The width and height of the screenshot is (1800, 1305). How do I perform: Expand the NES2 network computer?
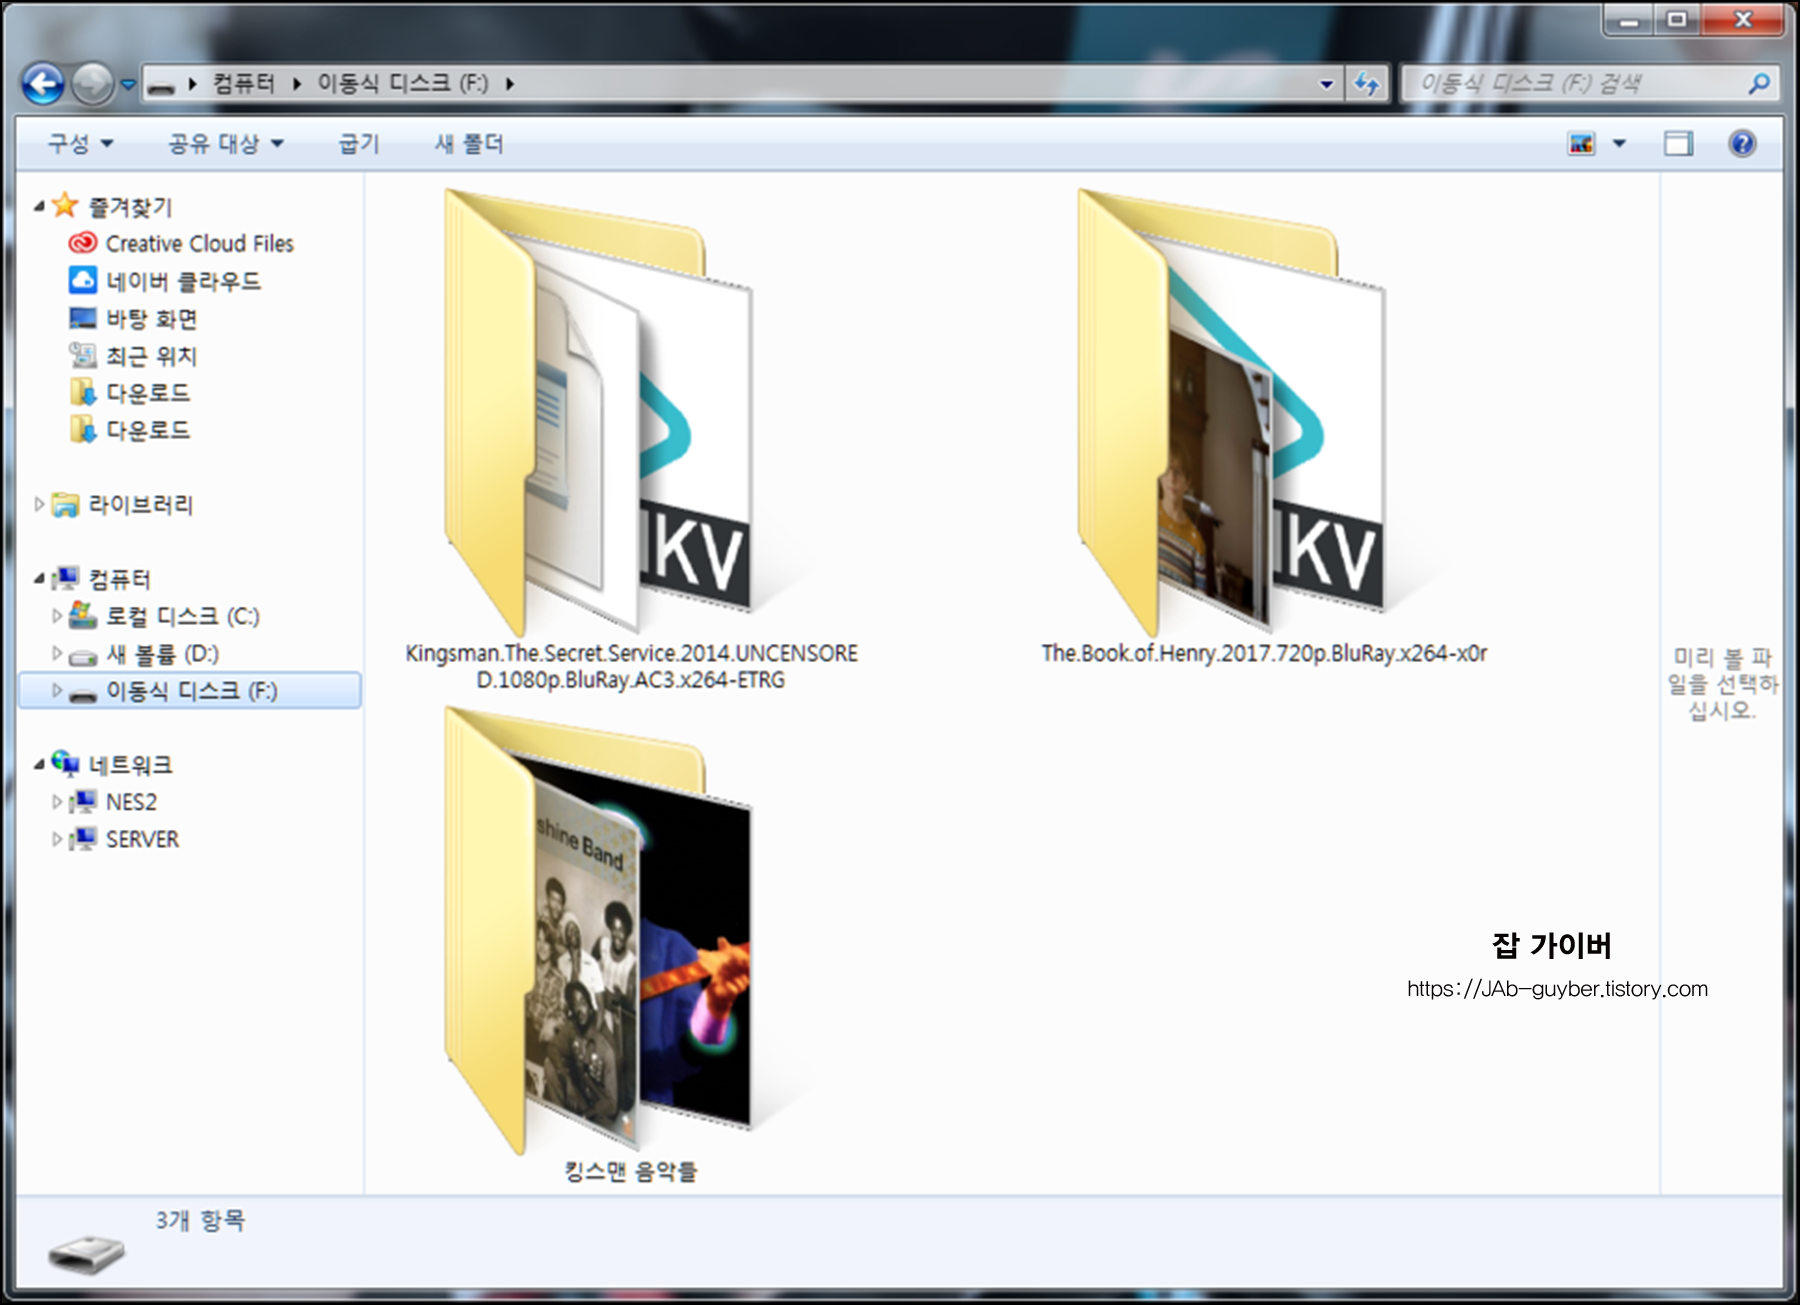[x=57, y=801]
